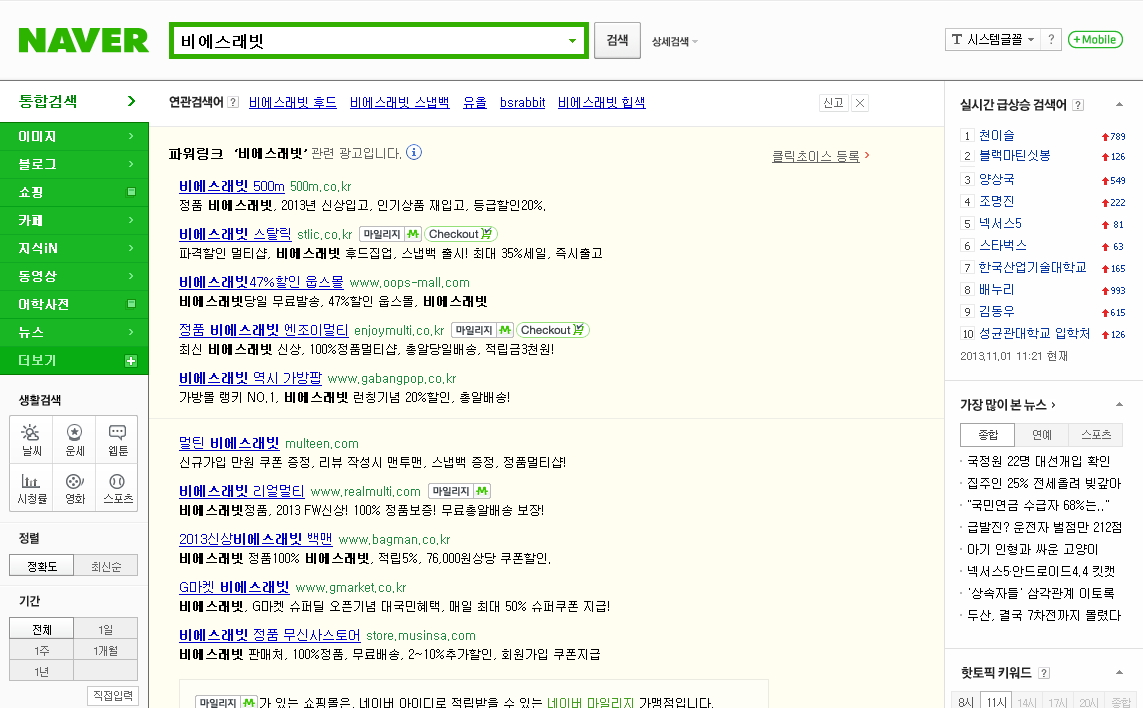
Task: Open search box autocomplete dropdown arrow
Action: coord(572,41)
